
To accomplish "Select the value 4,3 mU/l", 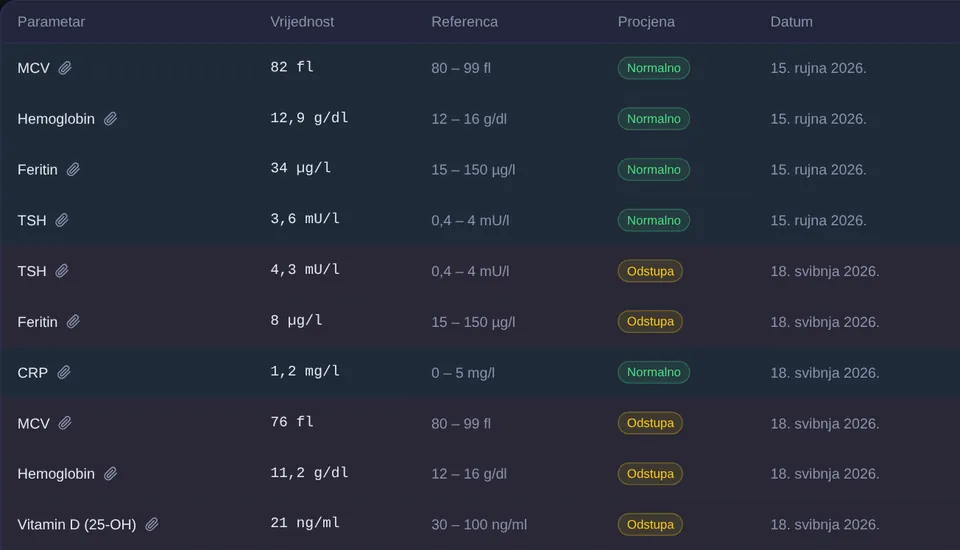I will 305,269.
